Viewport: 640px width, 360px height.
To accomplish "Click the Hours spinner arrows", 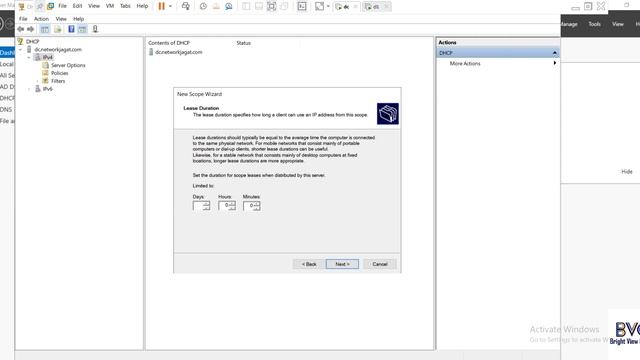I will [232, 205].
